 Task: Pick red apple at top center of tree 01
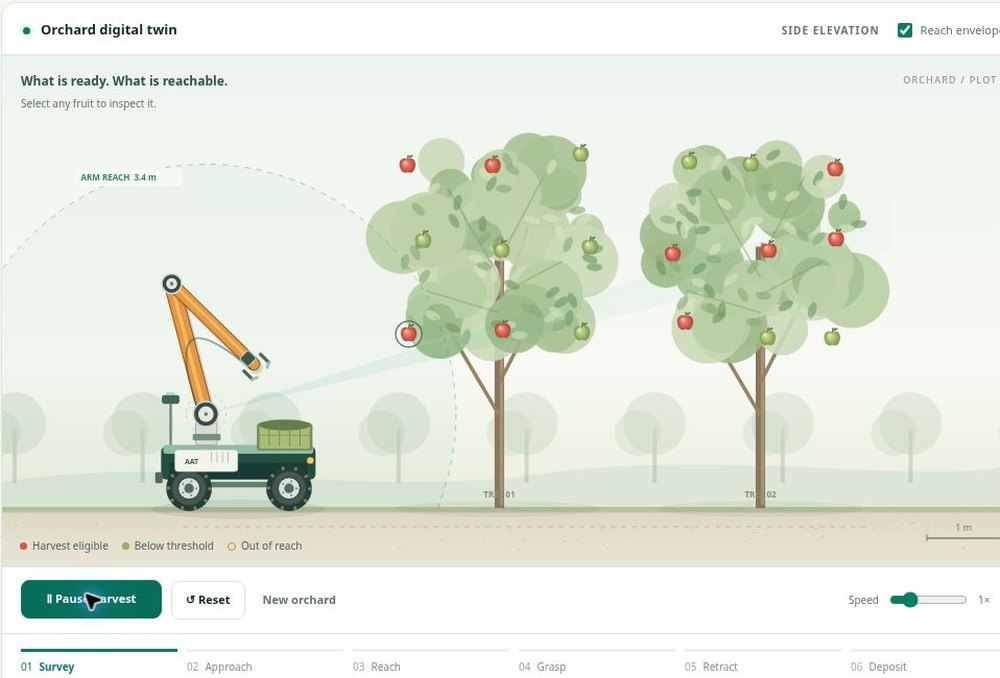coord(492,165)
